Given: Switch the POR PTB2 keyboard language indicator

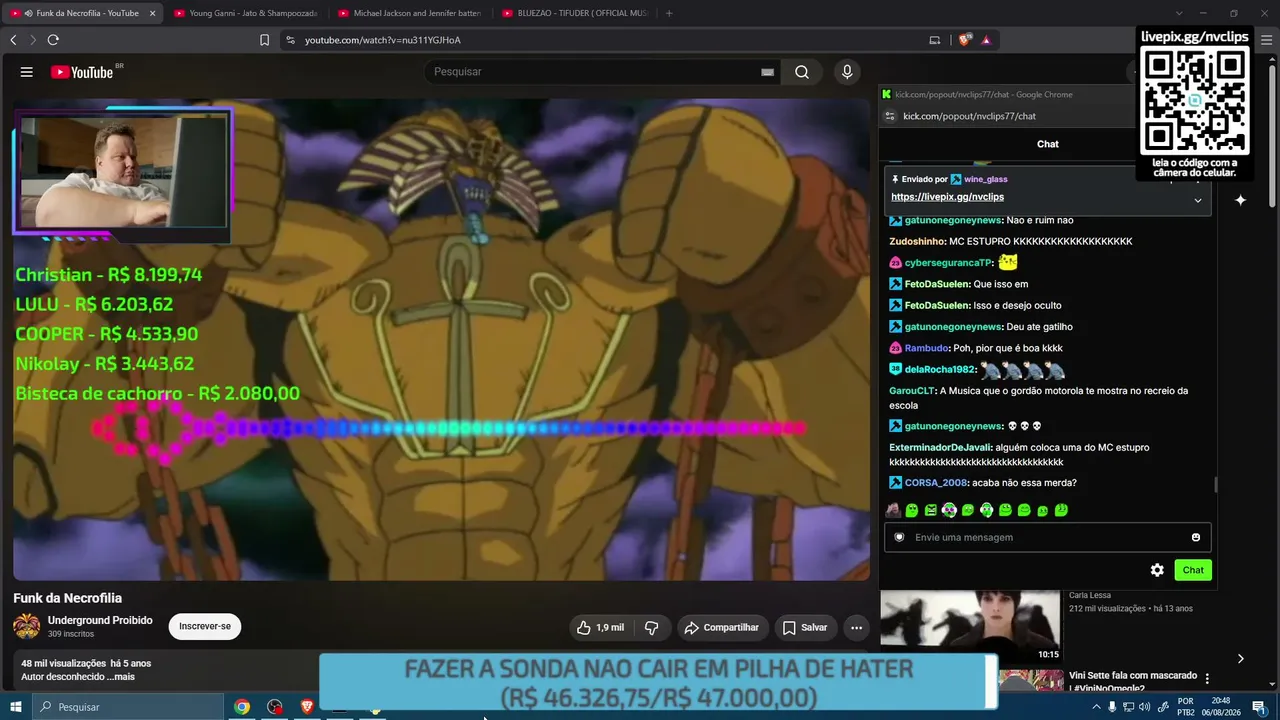Looking at the screenshot, I should pos(1186,707).
